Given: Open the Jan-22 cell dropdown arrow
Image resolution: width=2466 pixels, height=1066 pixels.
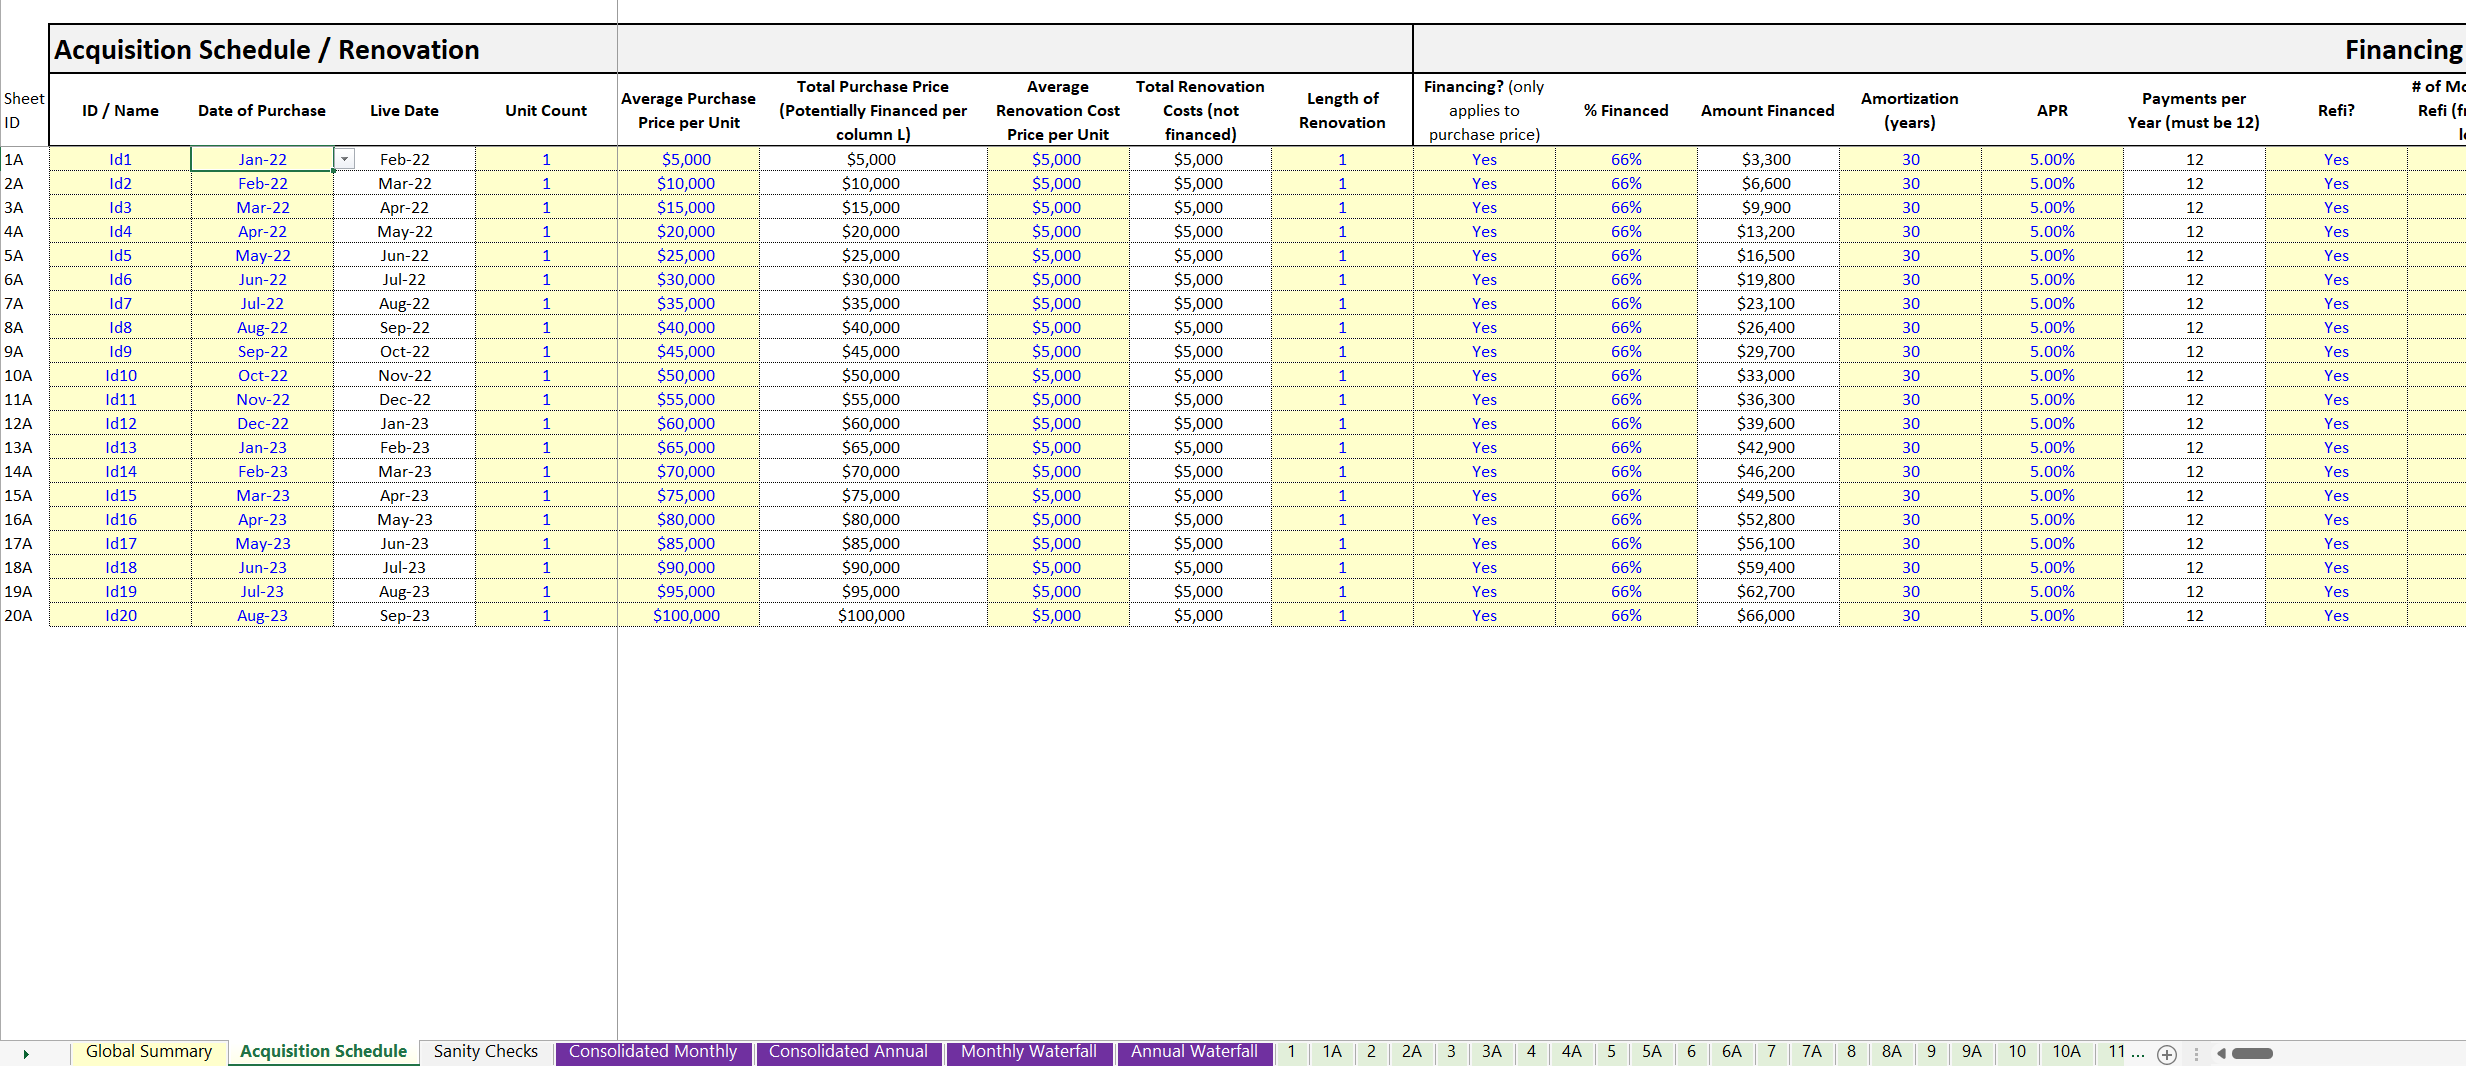Looking at the screenshot, I should point(344,159).
